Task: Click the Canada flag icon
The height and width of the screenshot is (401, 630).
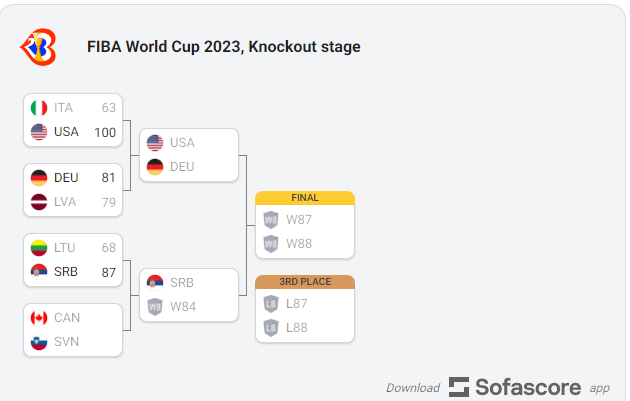Action: pos(39,318)
